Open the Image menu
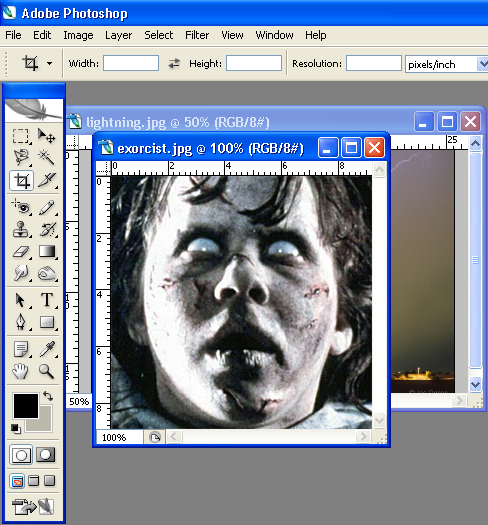Screen dimensions: 488x525 tap(78, 35)
